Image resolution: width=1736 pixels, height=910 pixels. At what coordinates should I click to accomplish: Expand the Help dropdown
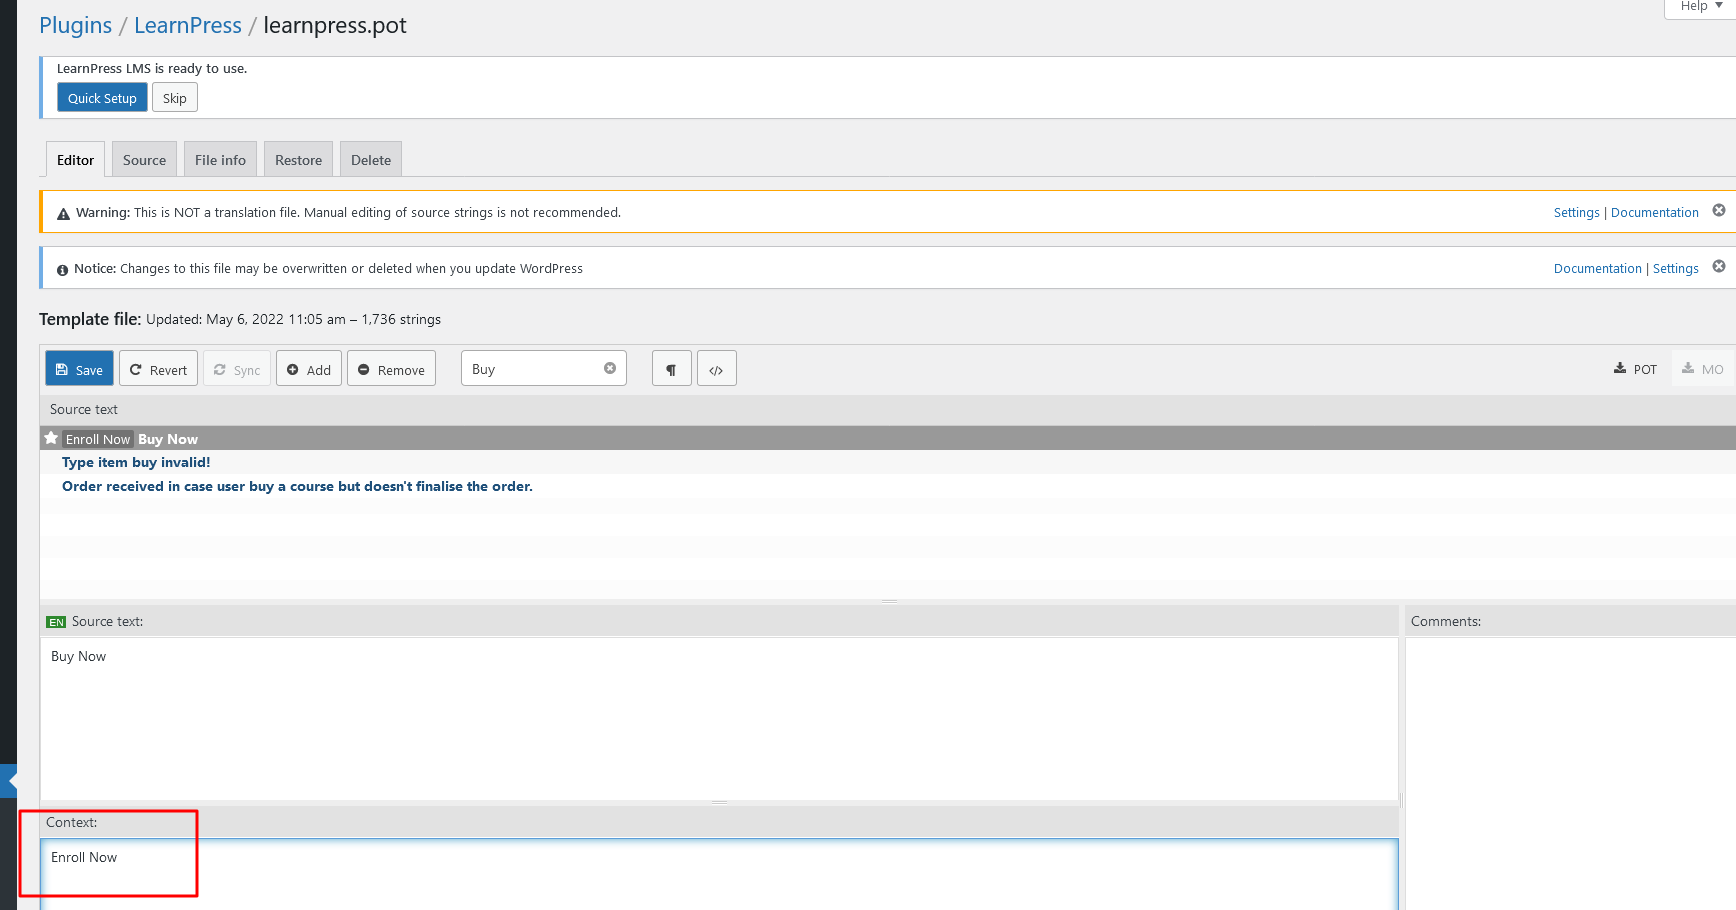[x=1700, y=7]
